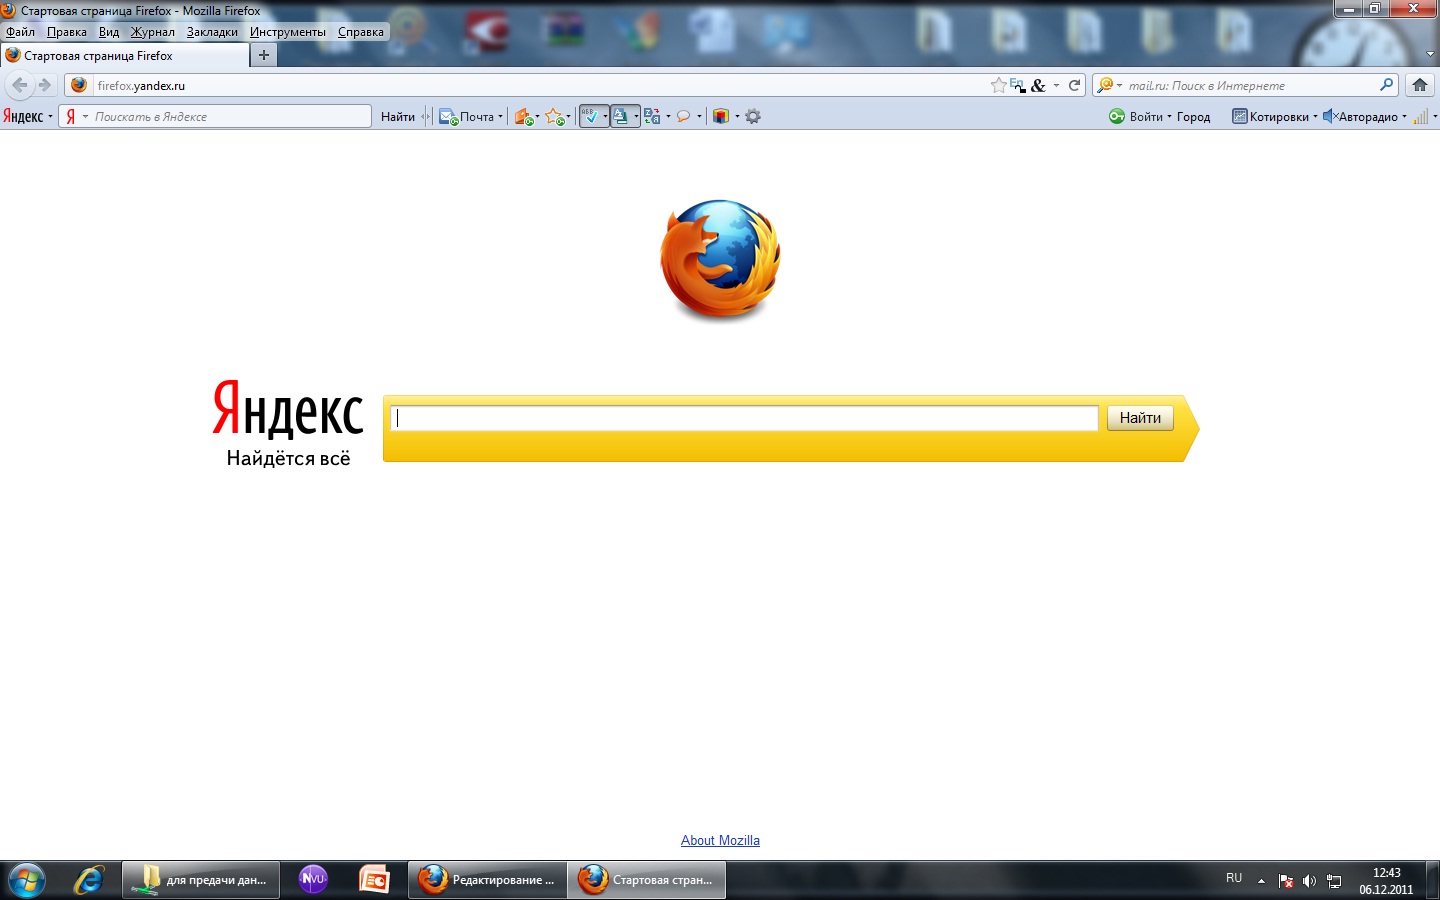This screenshot has height=900, width=1440.
Task: Expand the speech bubble icon dropdown arrow
Action: coord(699,117)
